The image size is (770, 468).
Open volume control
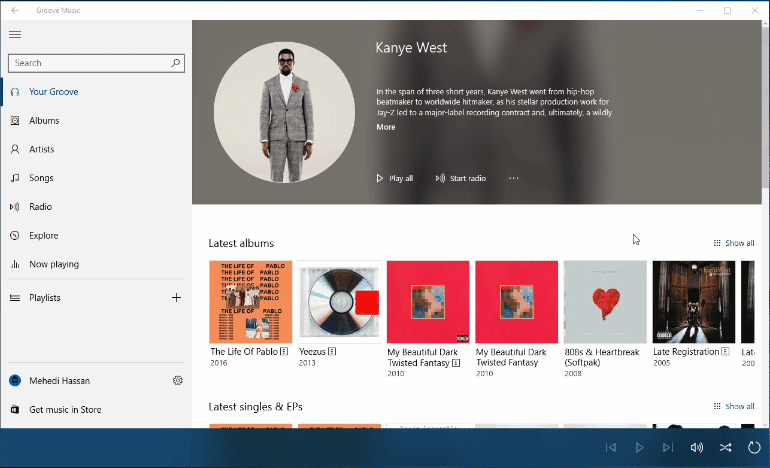696,447
